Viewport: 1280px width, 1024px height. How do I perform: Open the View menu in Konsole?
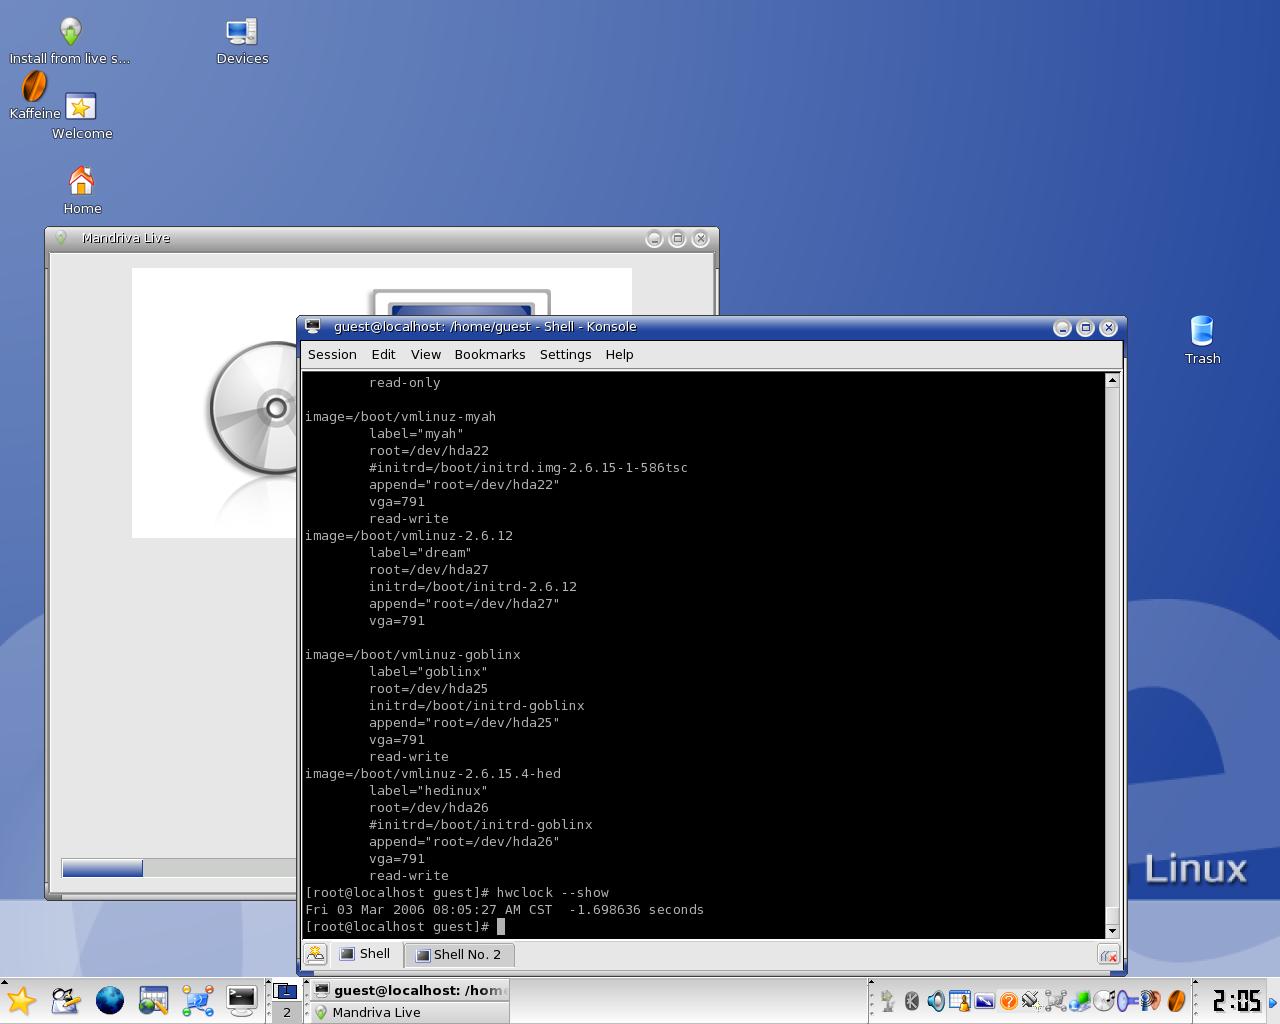[425, 355]
